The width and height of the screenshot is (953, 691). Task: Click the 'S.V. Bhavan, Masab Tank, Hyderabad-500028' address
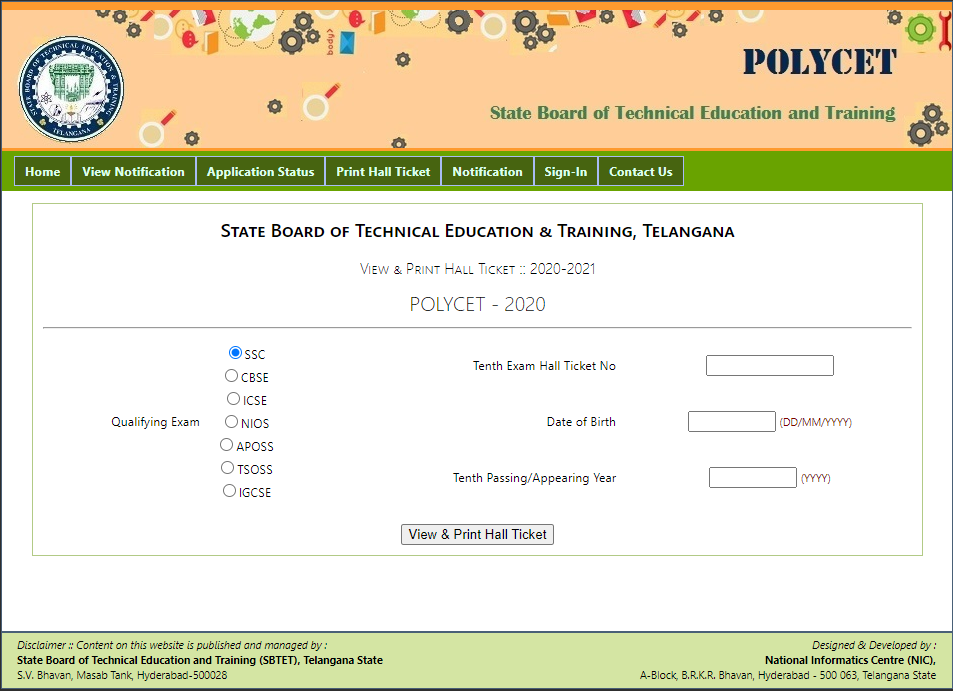122,675
